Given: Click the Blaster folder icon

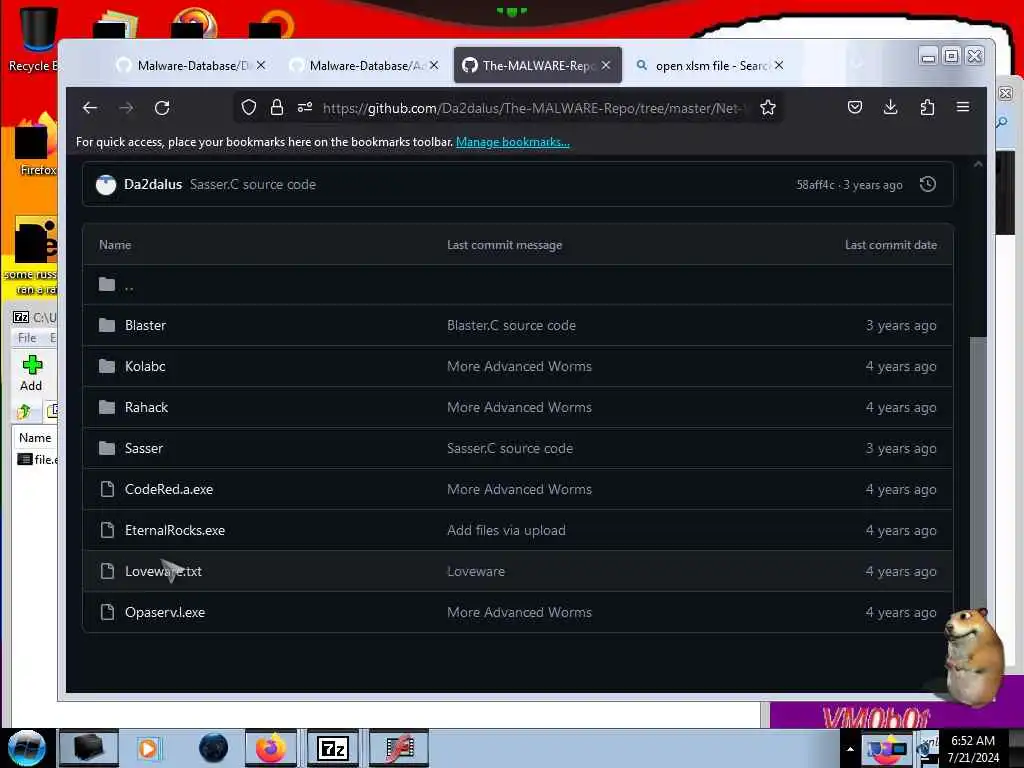Looking at the screenshot, I should (107, 325).
